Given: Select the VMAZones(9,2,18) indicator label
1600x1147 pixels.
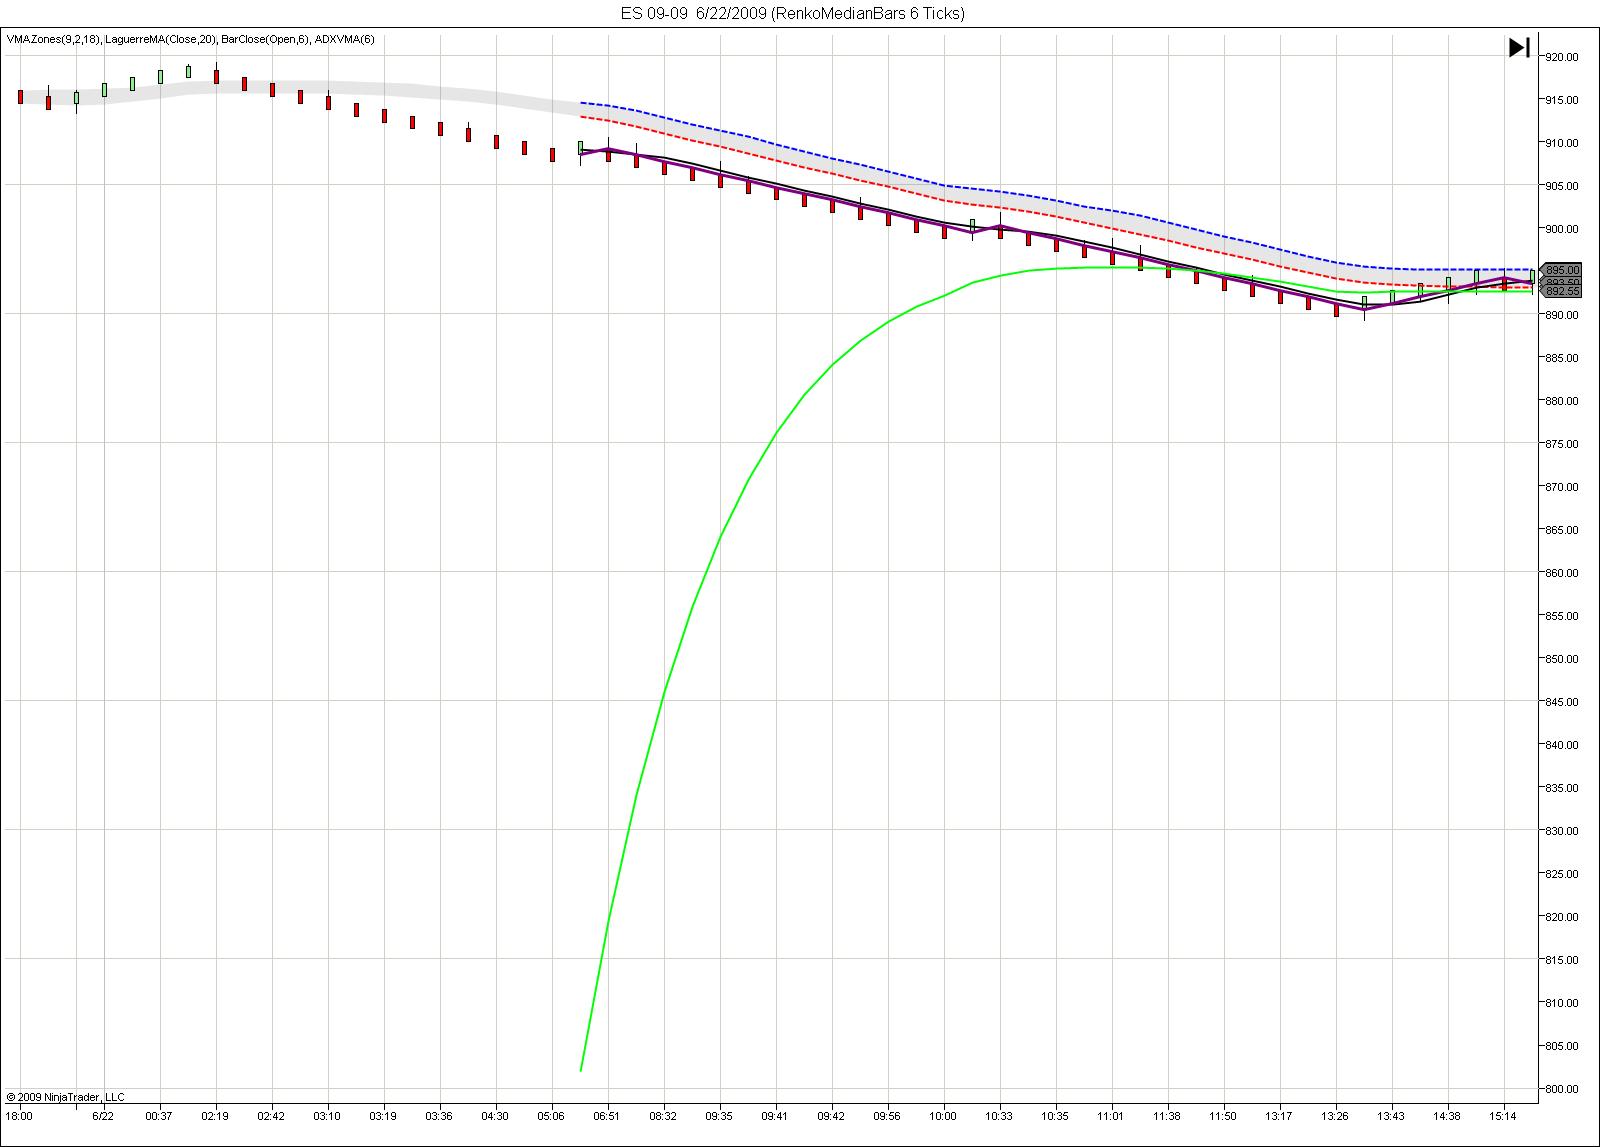Looking at the screenshot, I should pos(53,39).
